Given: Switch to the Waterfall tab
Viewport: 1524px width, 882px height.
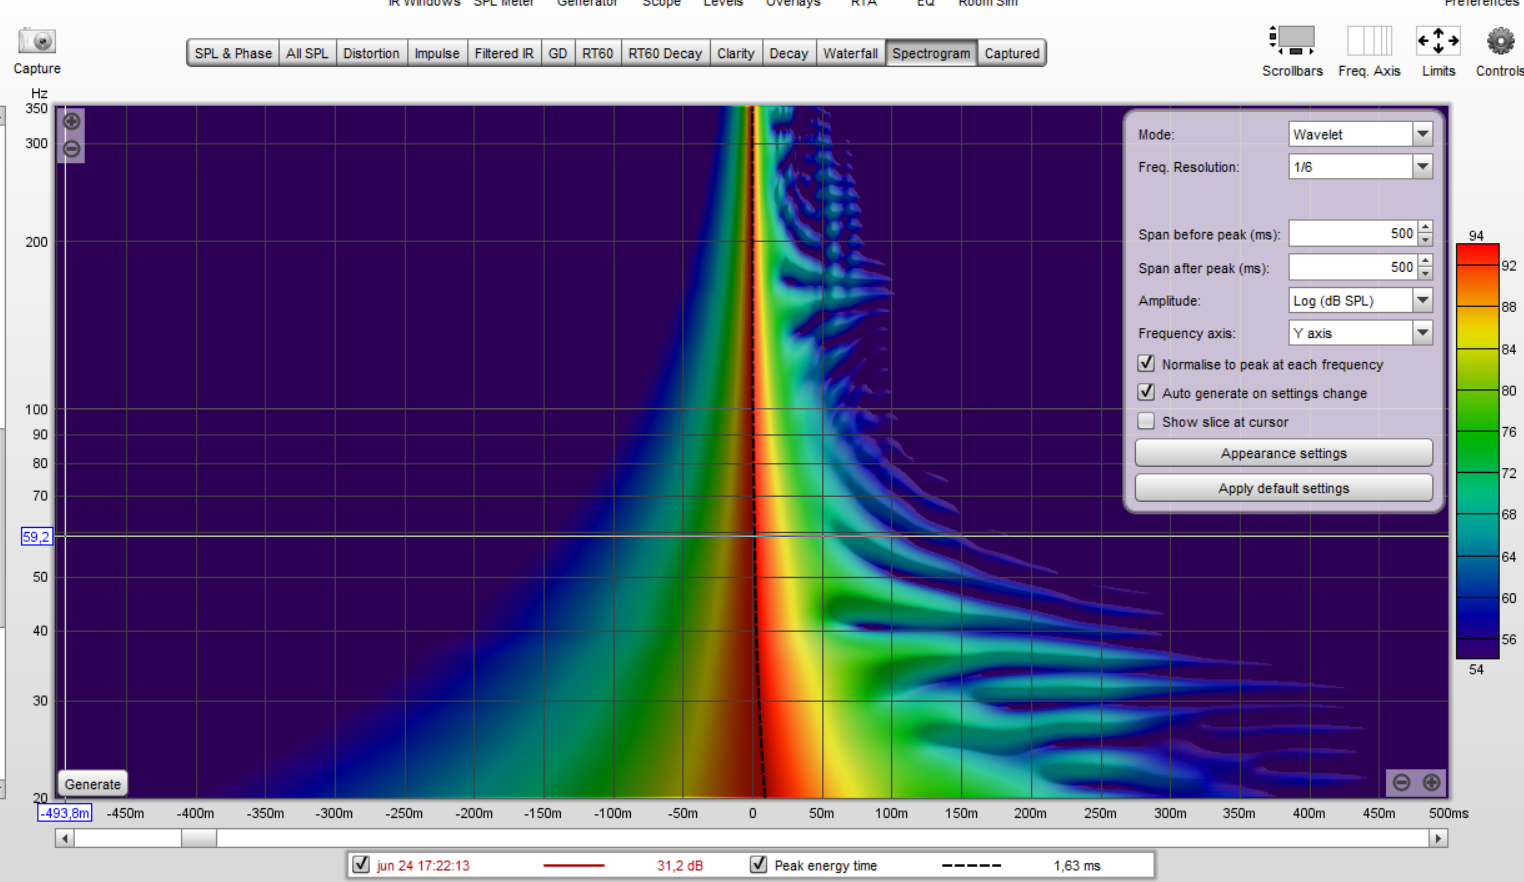Looking at the screenshot, I should (850, 53).
